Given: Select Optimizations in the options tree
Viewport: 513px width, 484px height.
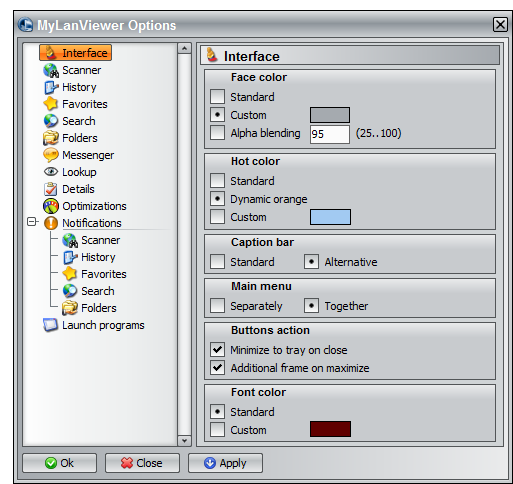Looking at the screenshot, I should click(x=94, y=206).
